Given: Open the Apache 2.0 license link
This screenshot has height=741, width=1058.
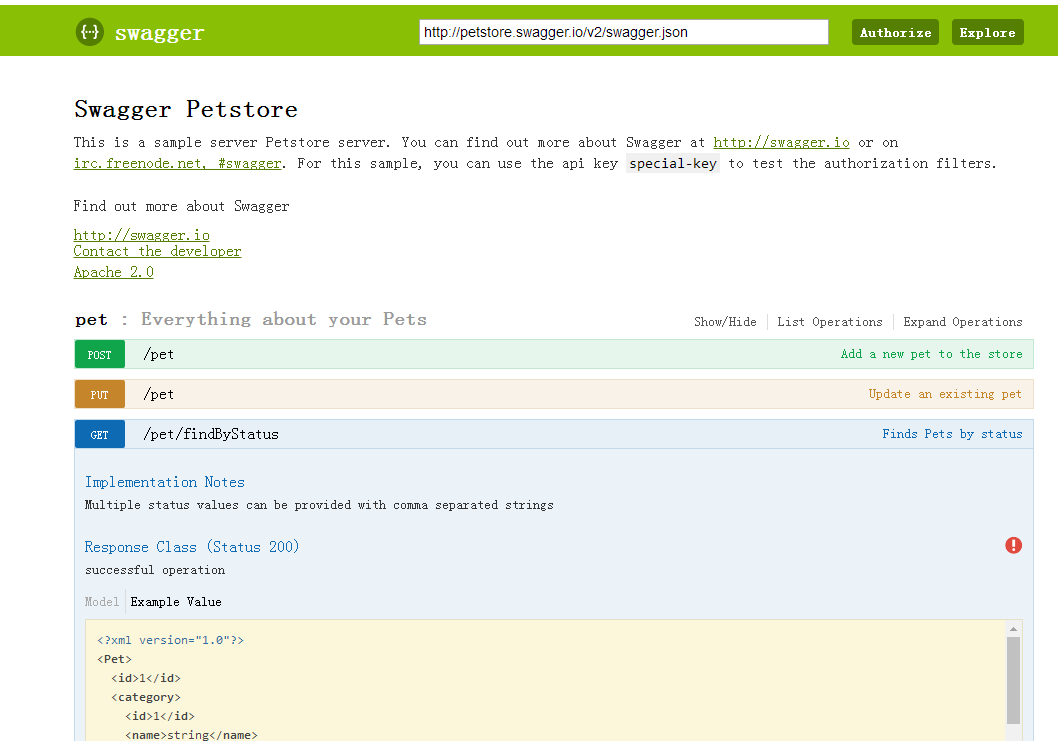Looking at the screenshot, I should point(113,272).
